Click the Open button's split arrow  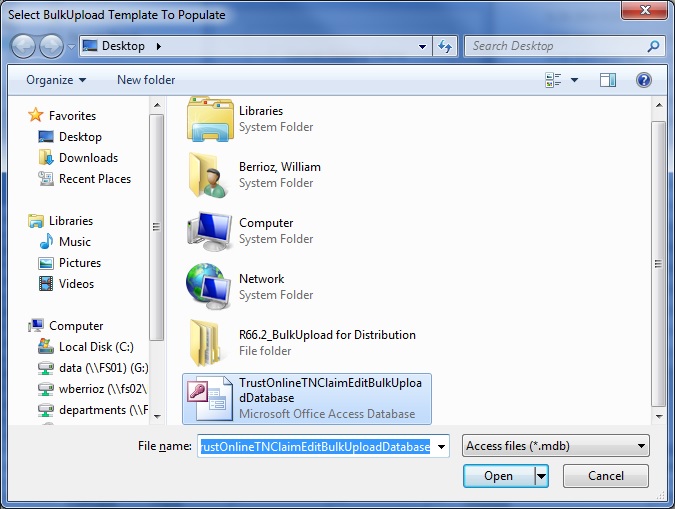pos(541,476)
